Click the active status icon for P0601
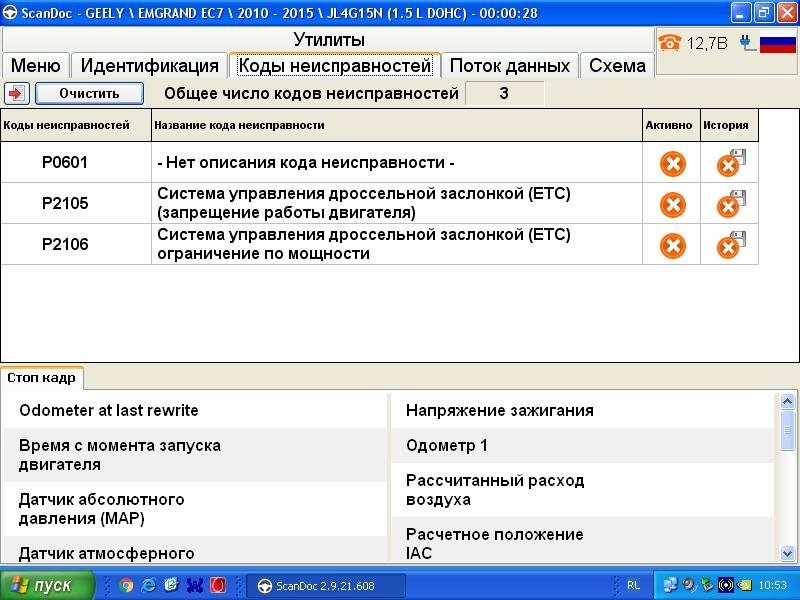This screenshot has width=800, height=600. pyautogui.click(x=673, y=163)
